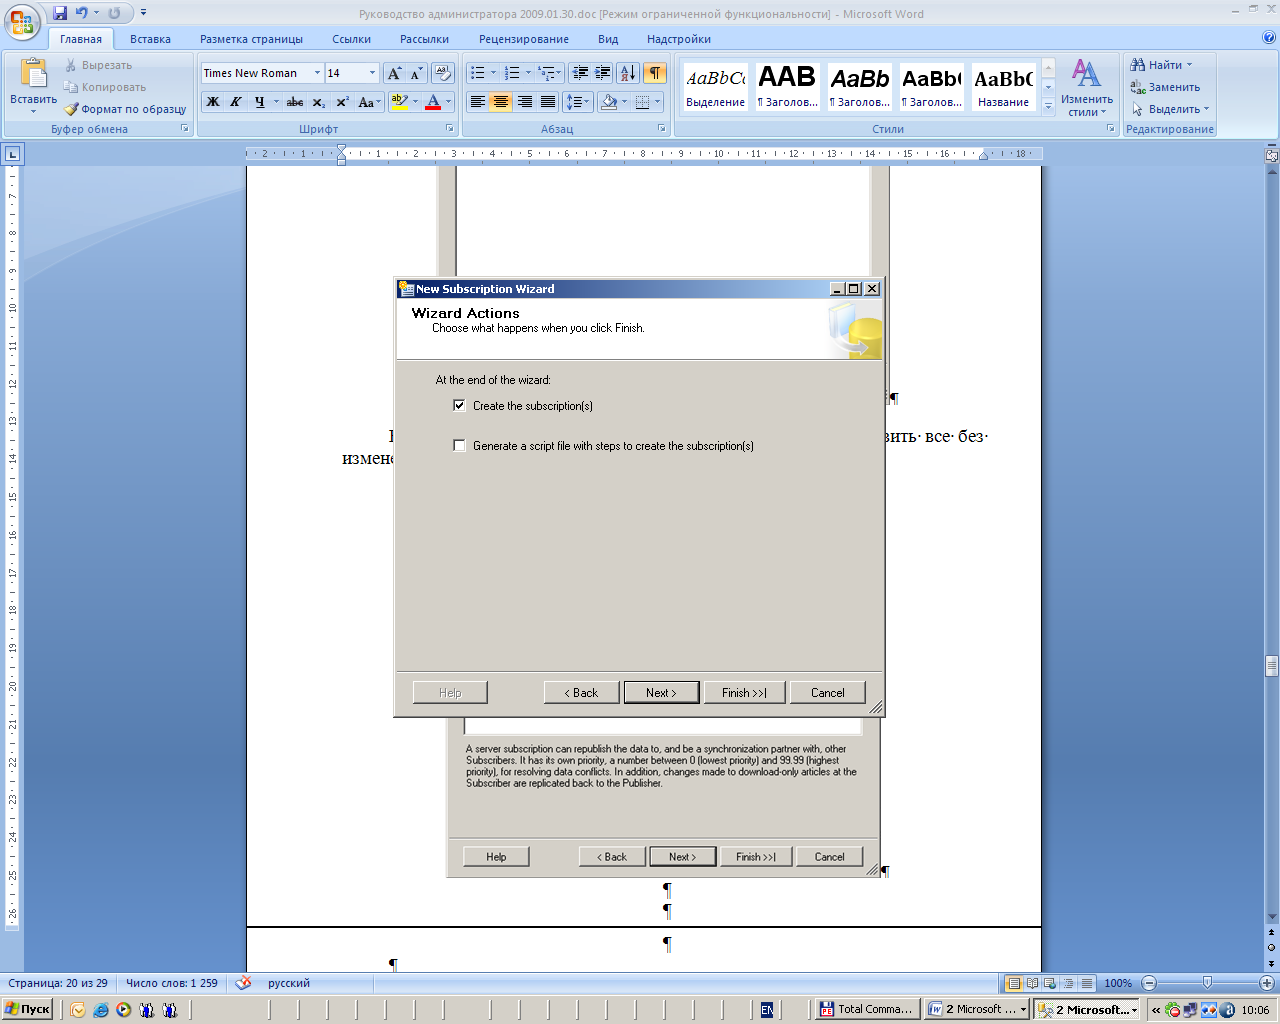
Task: Apply italic (К) formatting
Action: tap(236, 102)
